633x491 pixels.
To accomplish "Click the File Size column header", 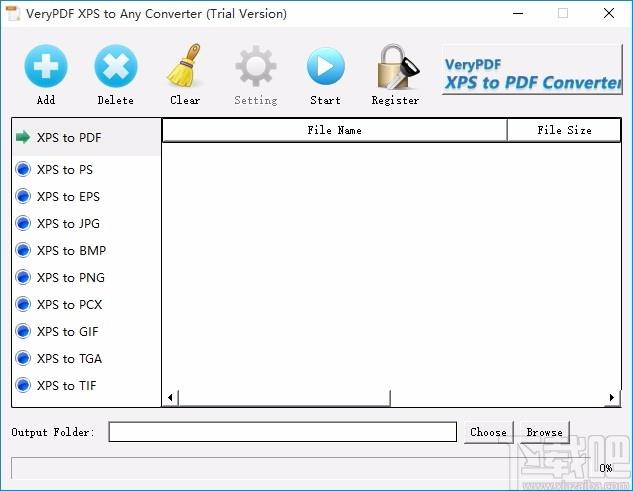I will (x=564, y=130).
